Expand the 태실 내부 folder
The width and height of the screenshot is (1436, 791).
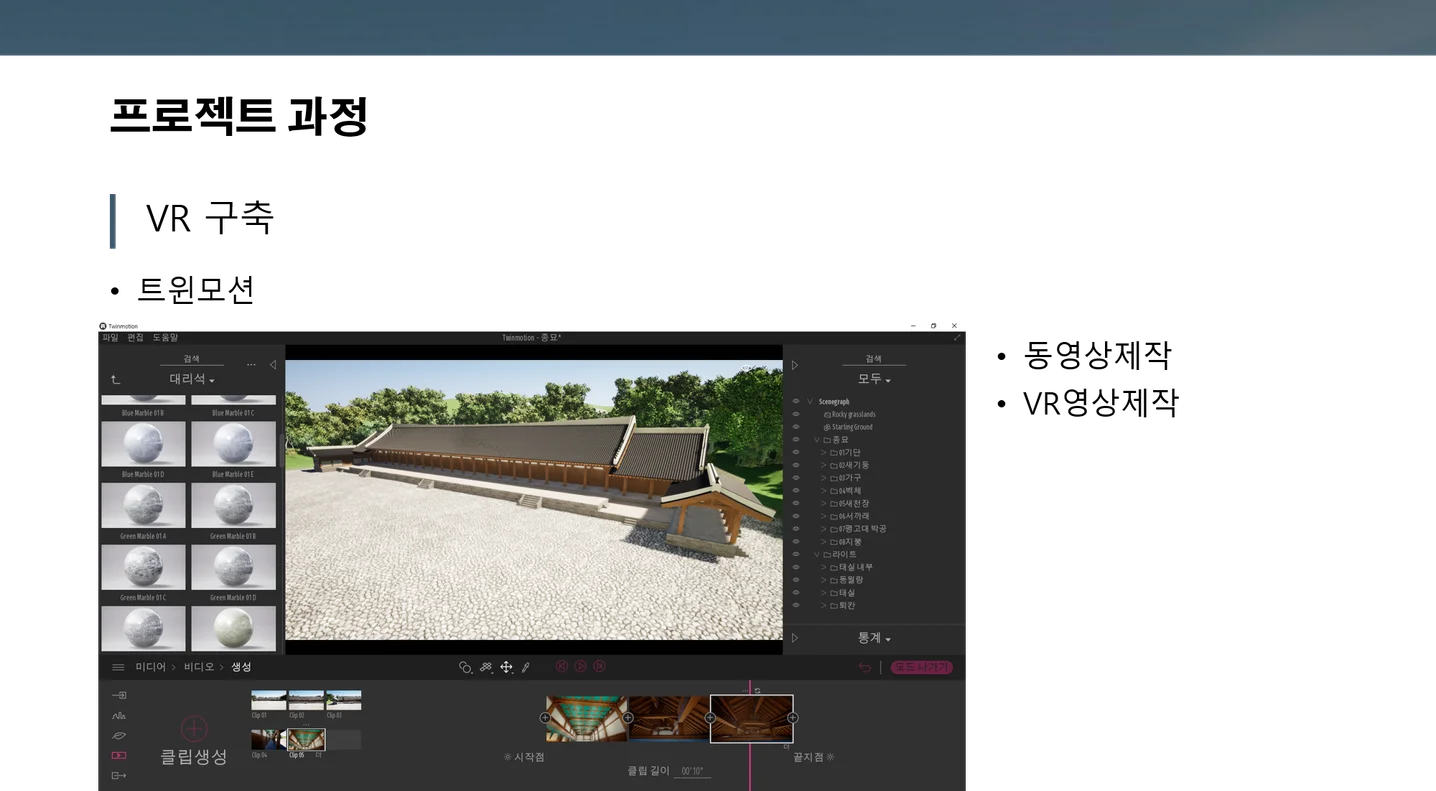(824, 567)
